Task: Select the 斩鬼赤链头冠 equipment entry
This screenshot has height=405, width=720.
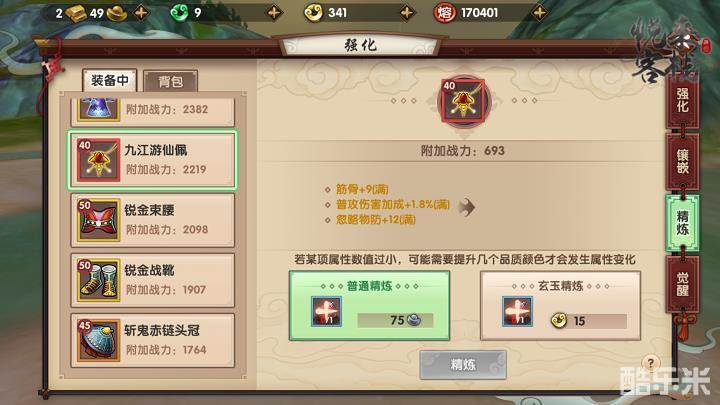Action: tap(152, 340)
